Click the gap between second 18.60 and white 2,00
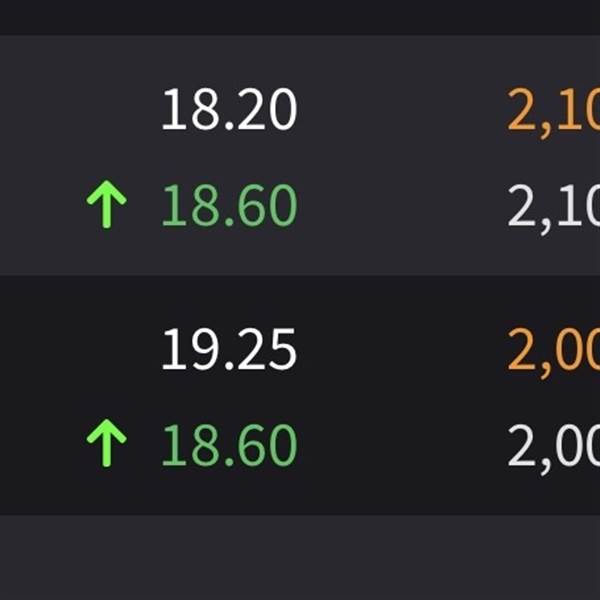Viewport: 600px width, 600px height. [x=400, y=445]
